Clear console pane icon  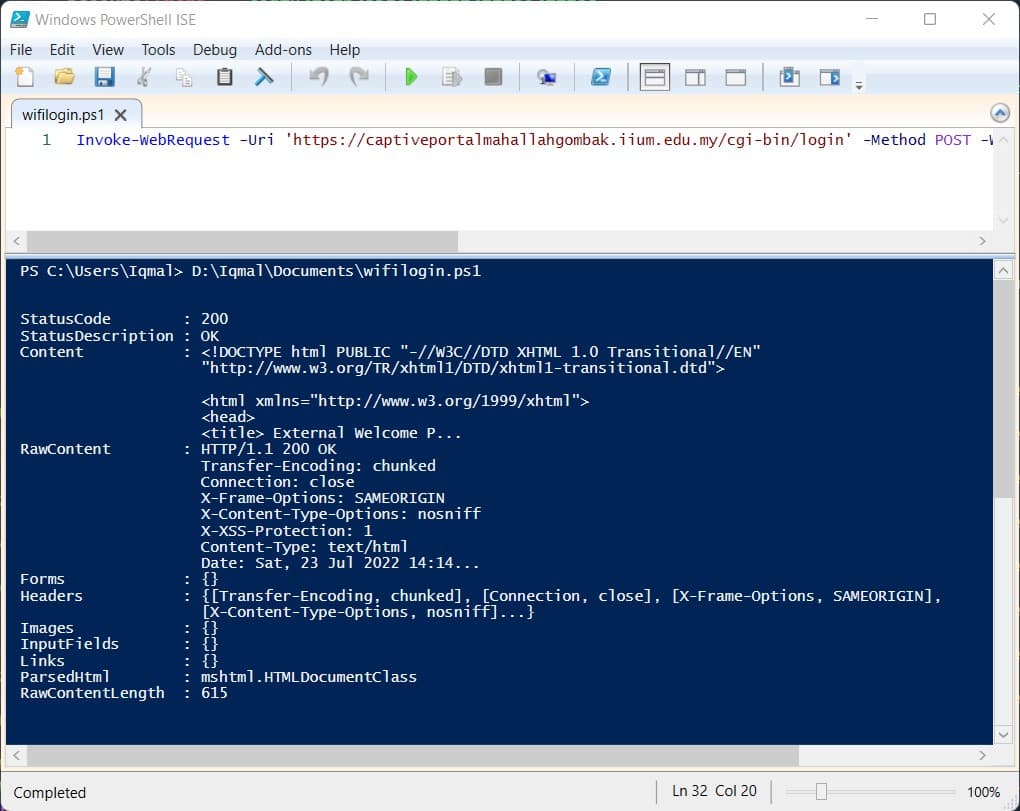tap(263, 77)
